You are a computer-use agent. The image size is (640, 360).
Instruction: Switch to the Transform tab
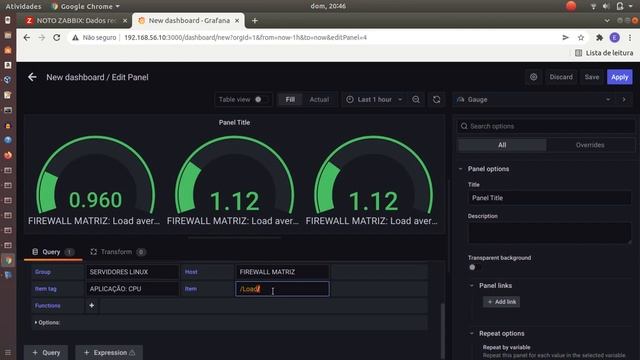(118, 252)
